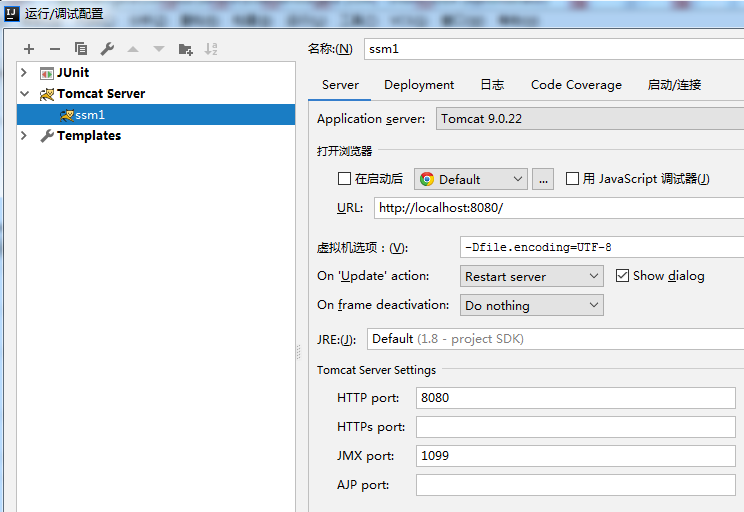Click the Chrome browser icon
Viewport: 744px width, 512px height.
point(427,179)
